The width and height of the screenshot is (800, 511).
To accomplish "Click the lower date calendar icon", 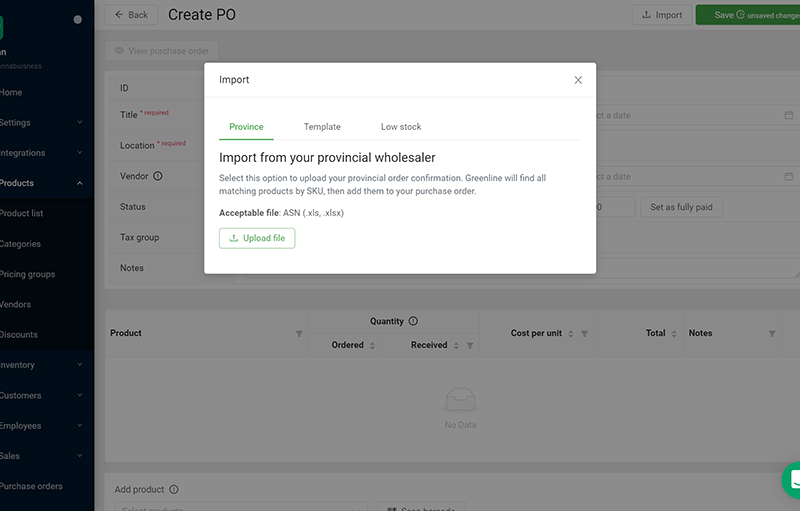I will coord(788,176).
